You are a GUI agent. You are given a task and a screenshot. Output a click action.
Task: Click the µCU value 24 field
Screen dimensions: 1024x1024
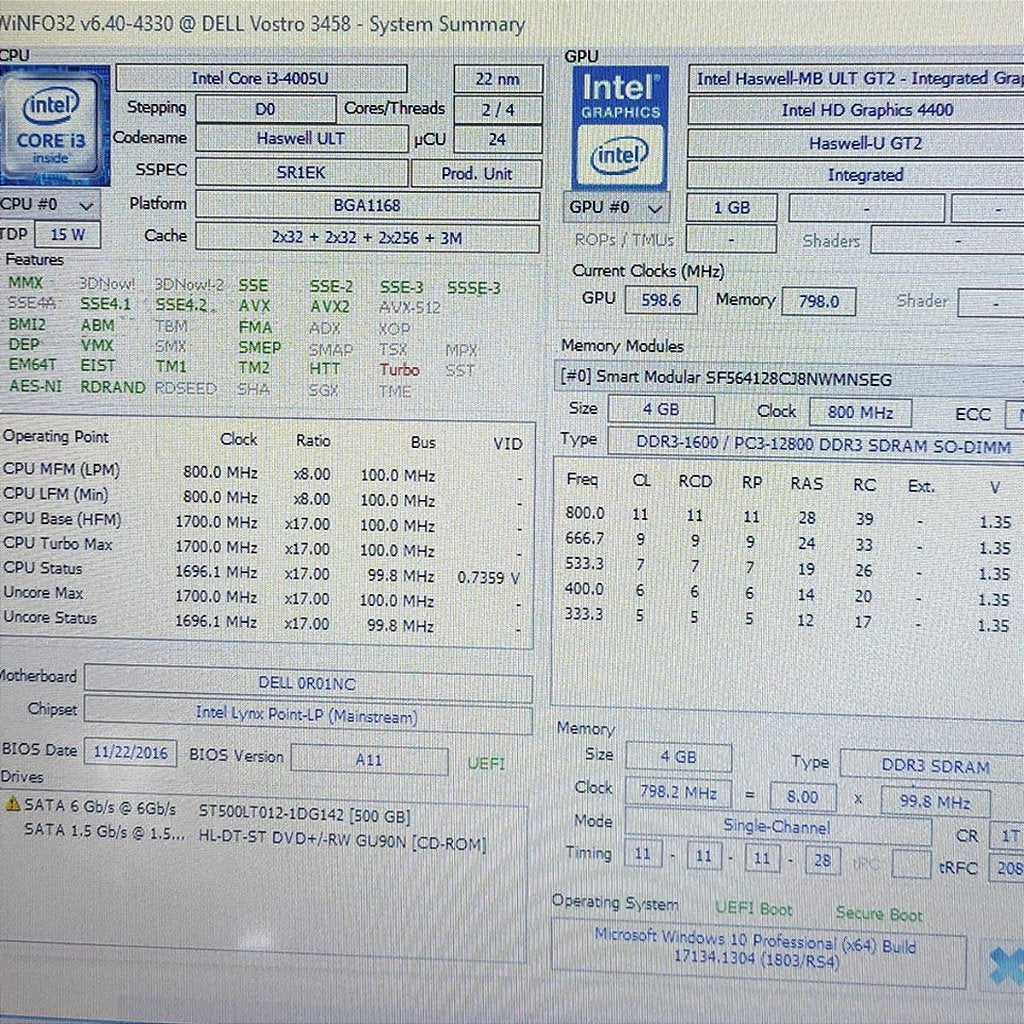click(498, 140)
